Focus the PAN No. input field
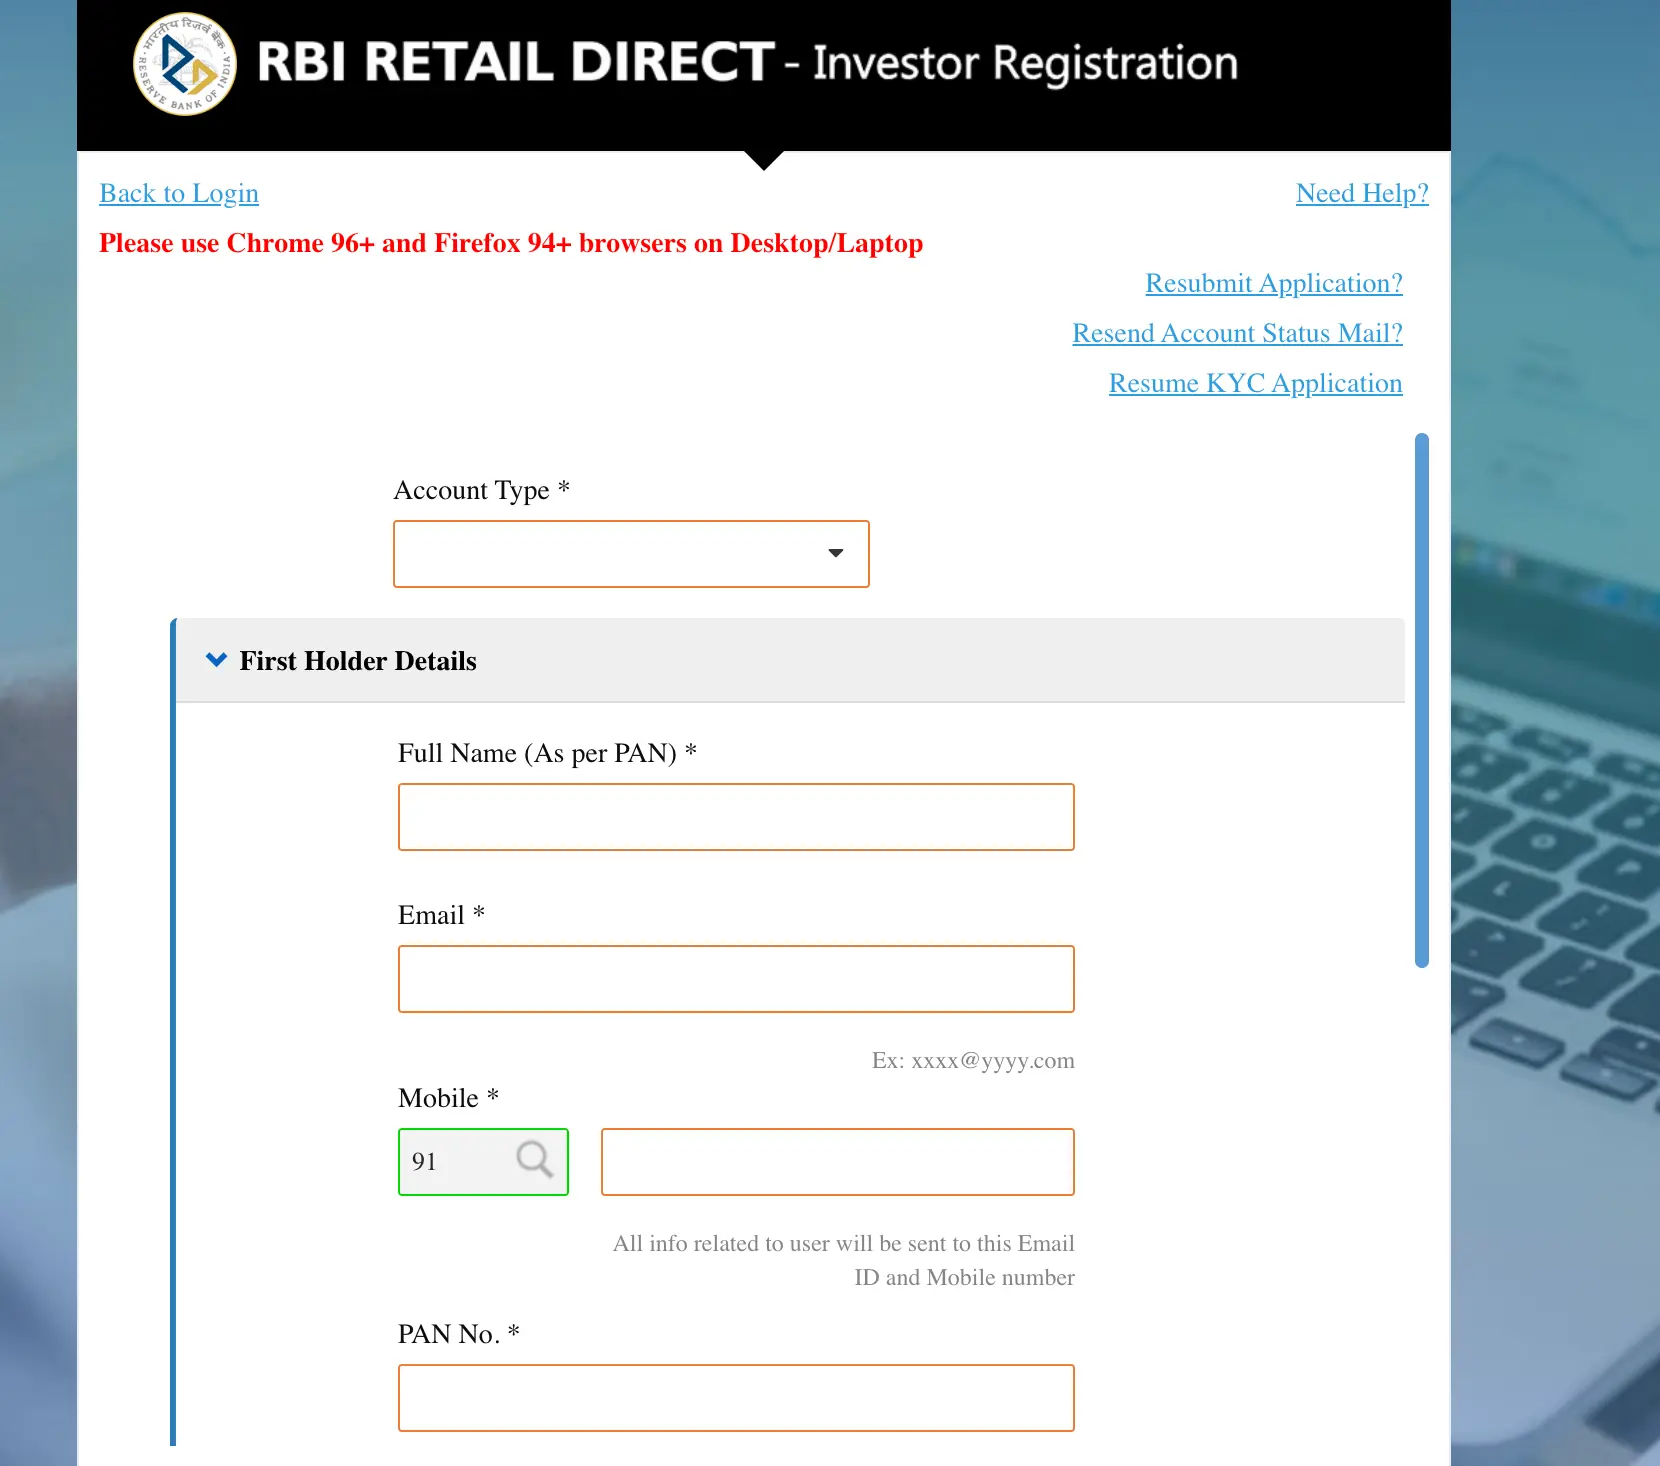Viewport: 1660px width, 1466px height. [x=736, y=1398]
